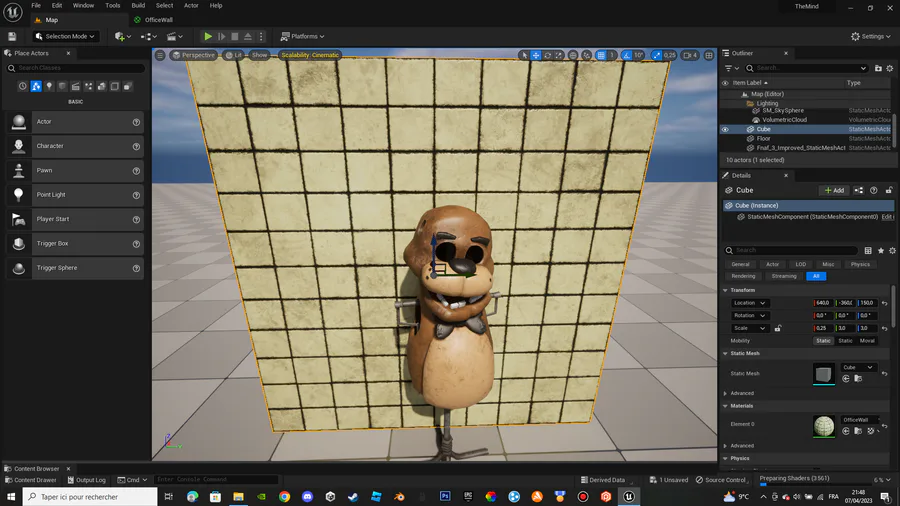Toggle world/local coordinate system icon
Viewport: 900px width, 506px height.
click(573, 55)
